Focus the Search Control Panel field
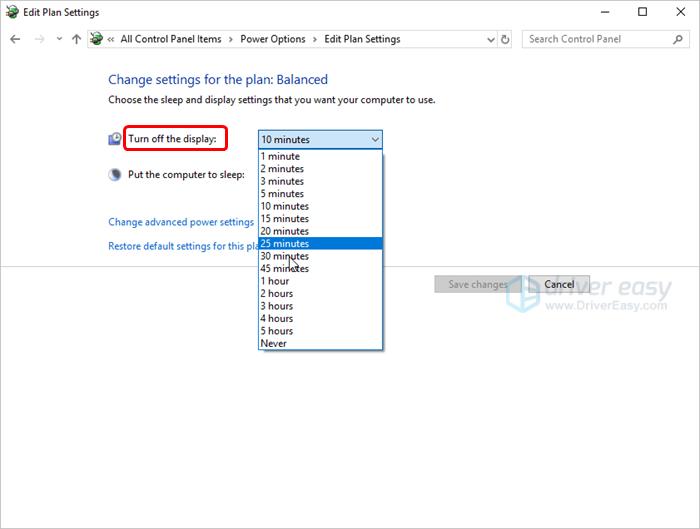The image size is (700, 529). coord(605,39)
